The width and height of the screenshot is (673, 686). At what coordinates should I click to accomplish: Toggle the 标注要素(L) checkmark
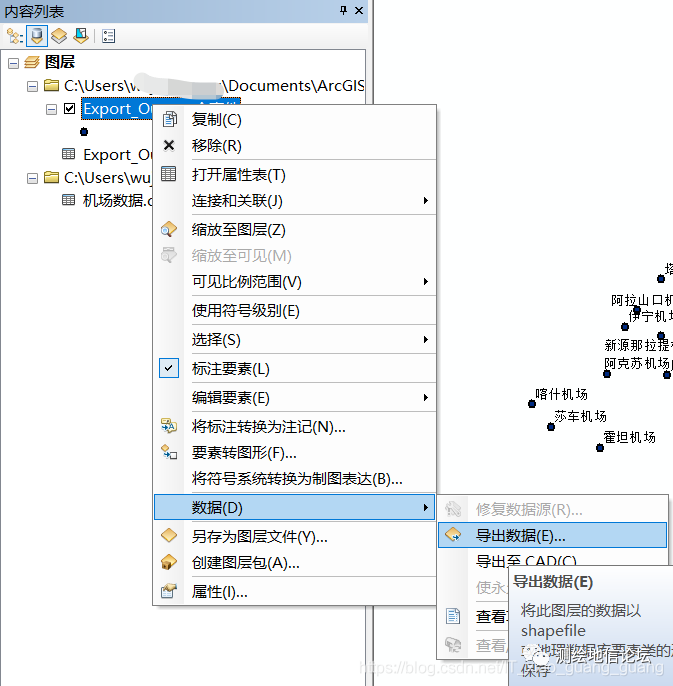pyautogui.click(x=169, y=368)
